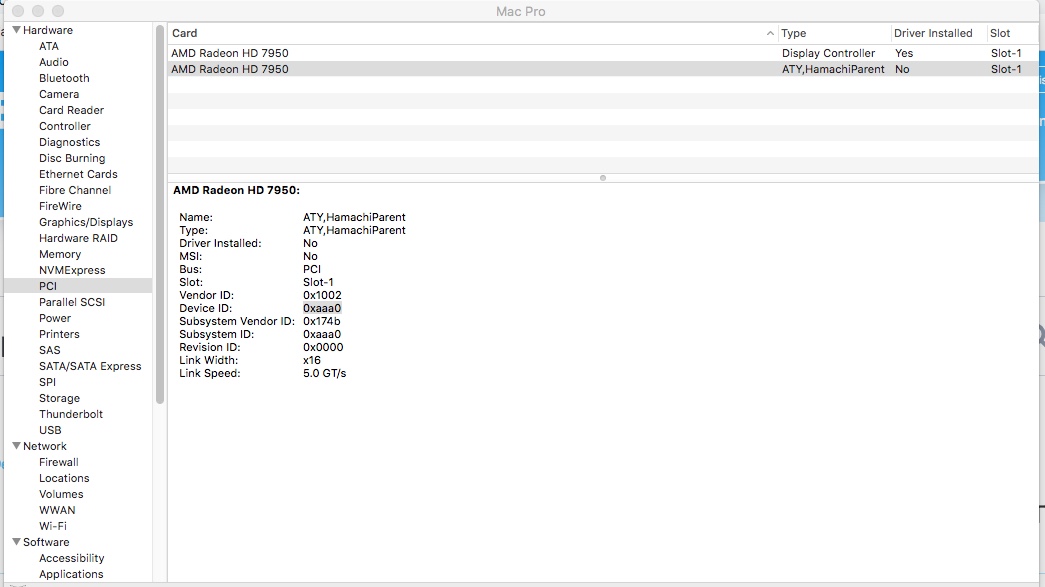Open NVMExpress information
Viewport: 1045px width, 587px height.
72,270
